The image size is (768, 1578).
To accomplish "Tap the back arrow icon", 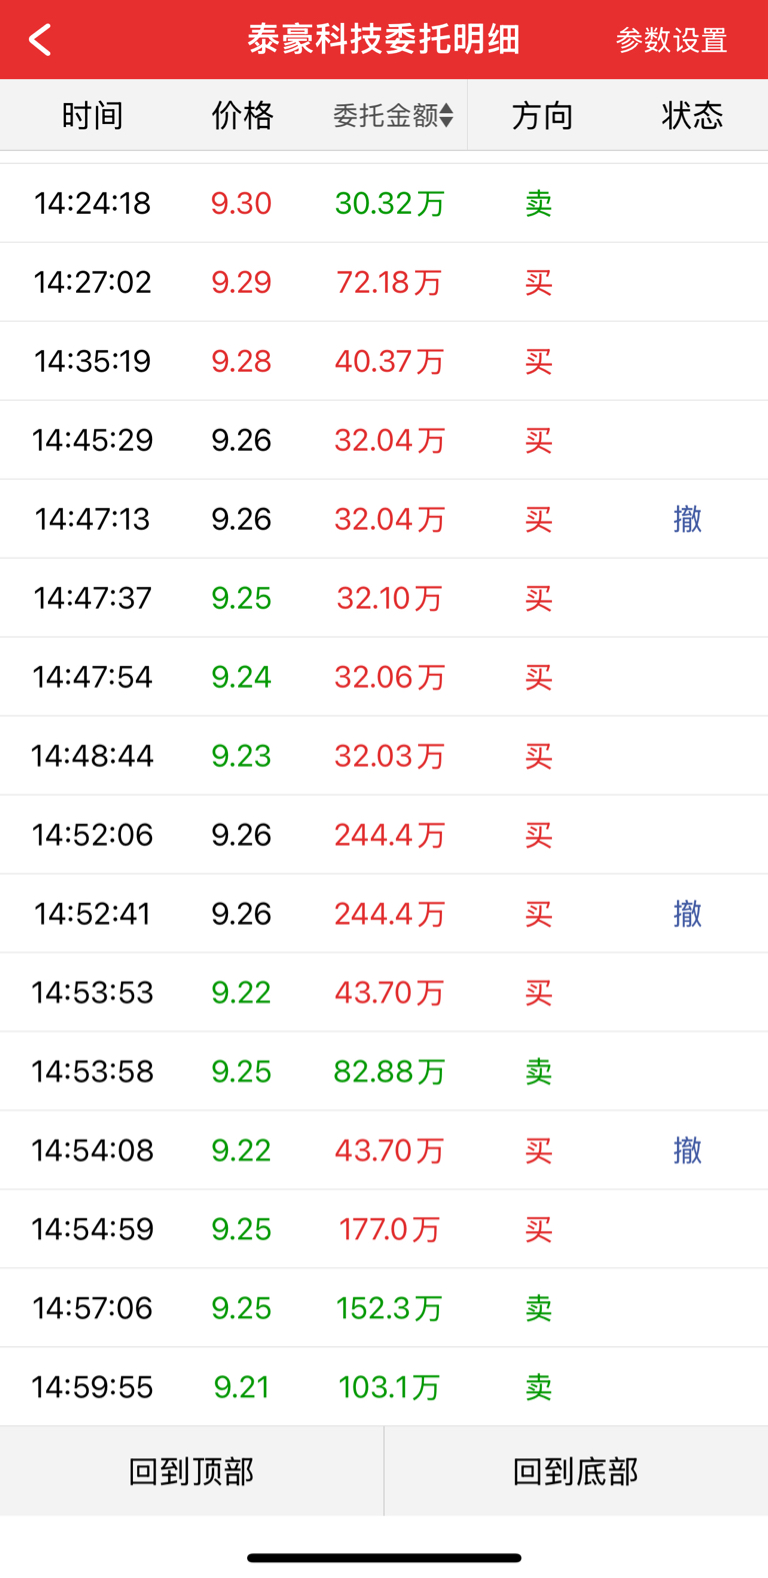I will (x=40, y=40).
